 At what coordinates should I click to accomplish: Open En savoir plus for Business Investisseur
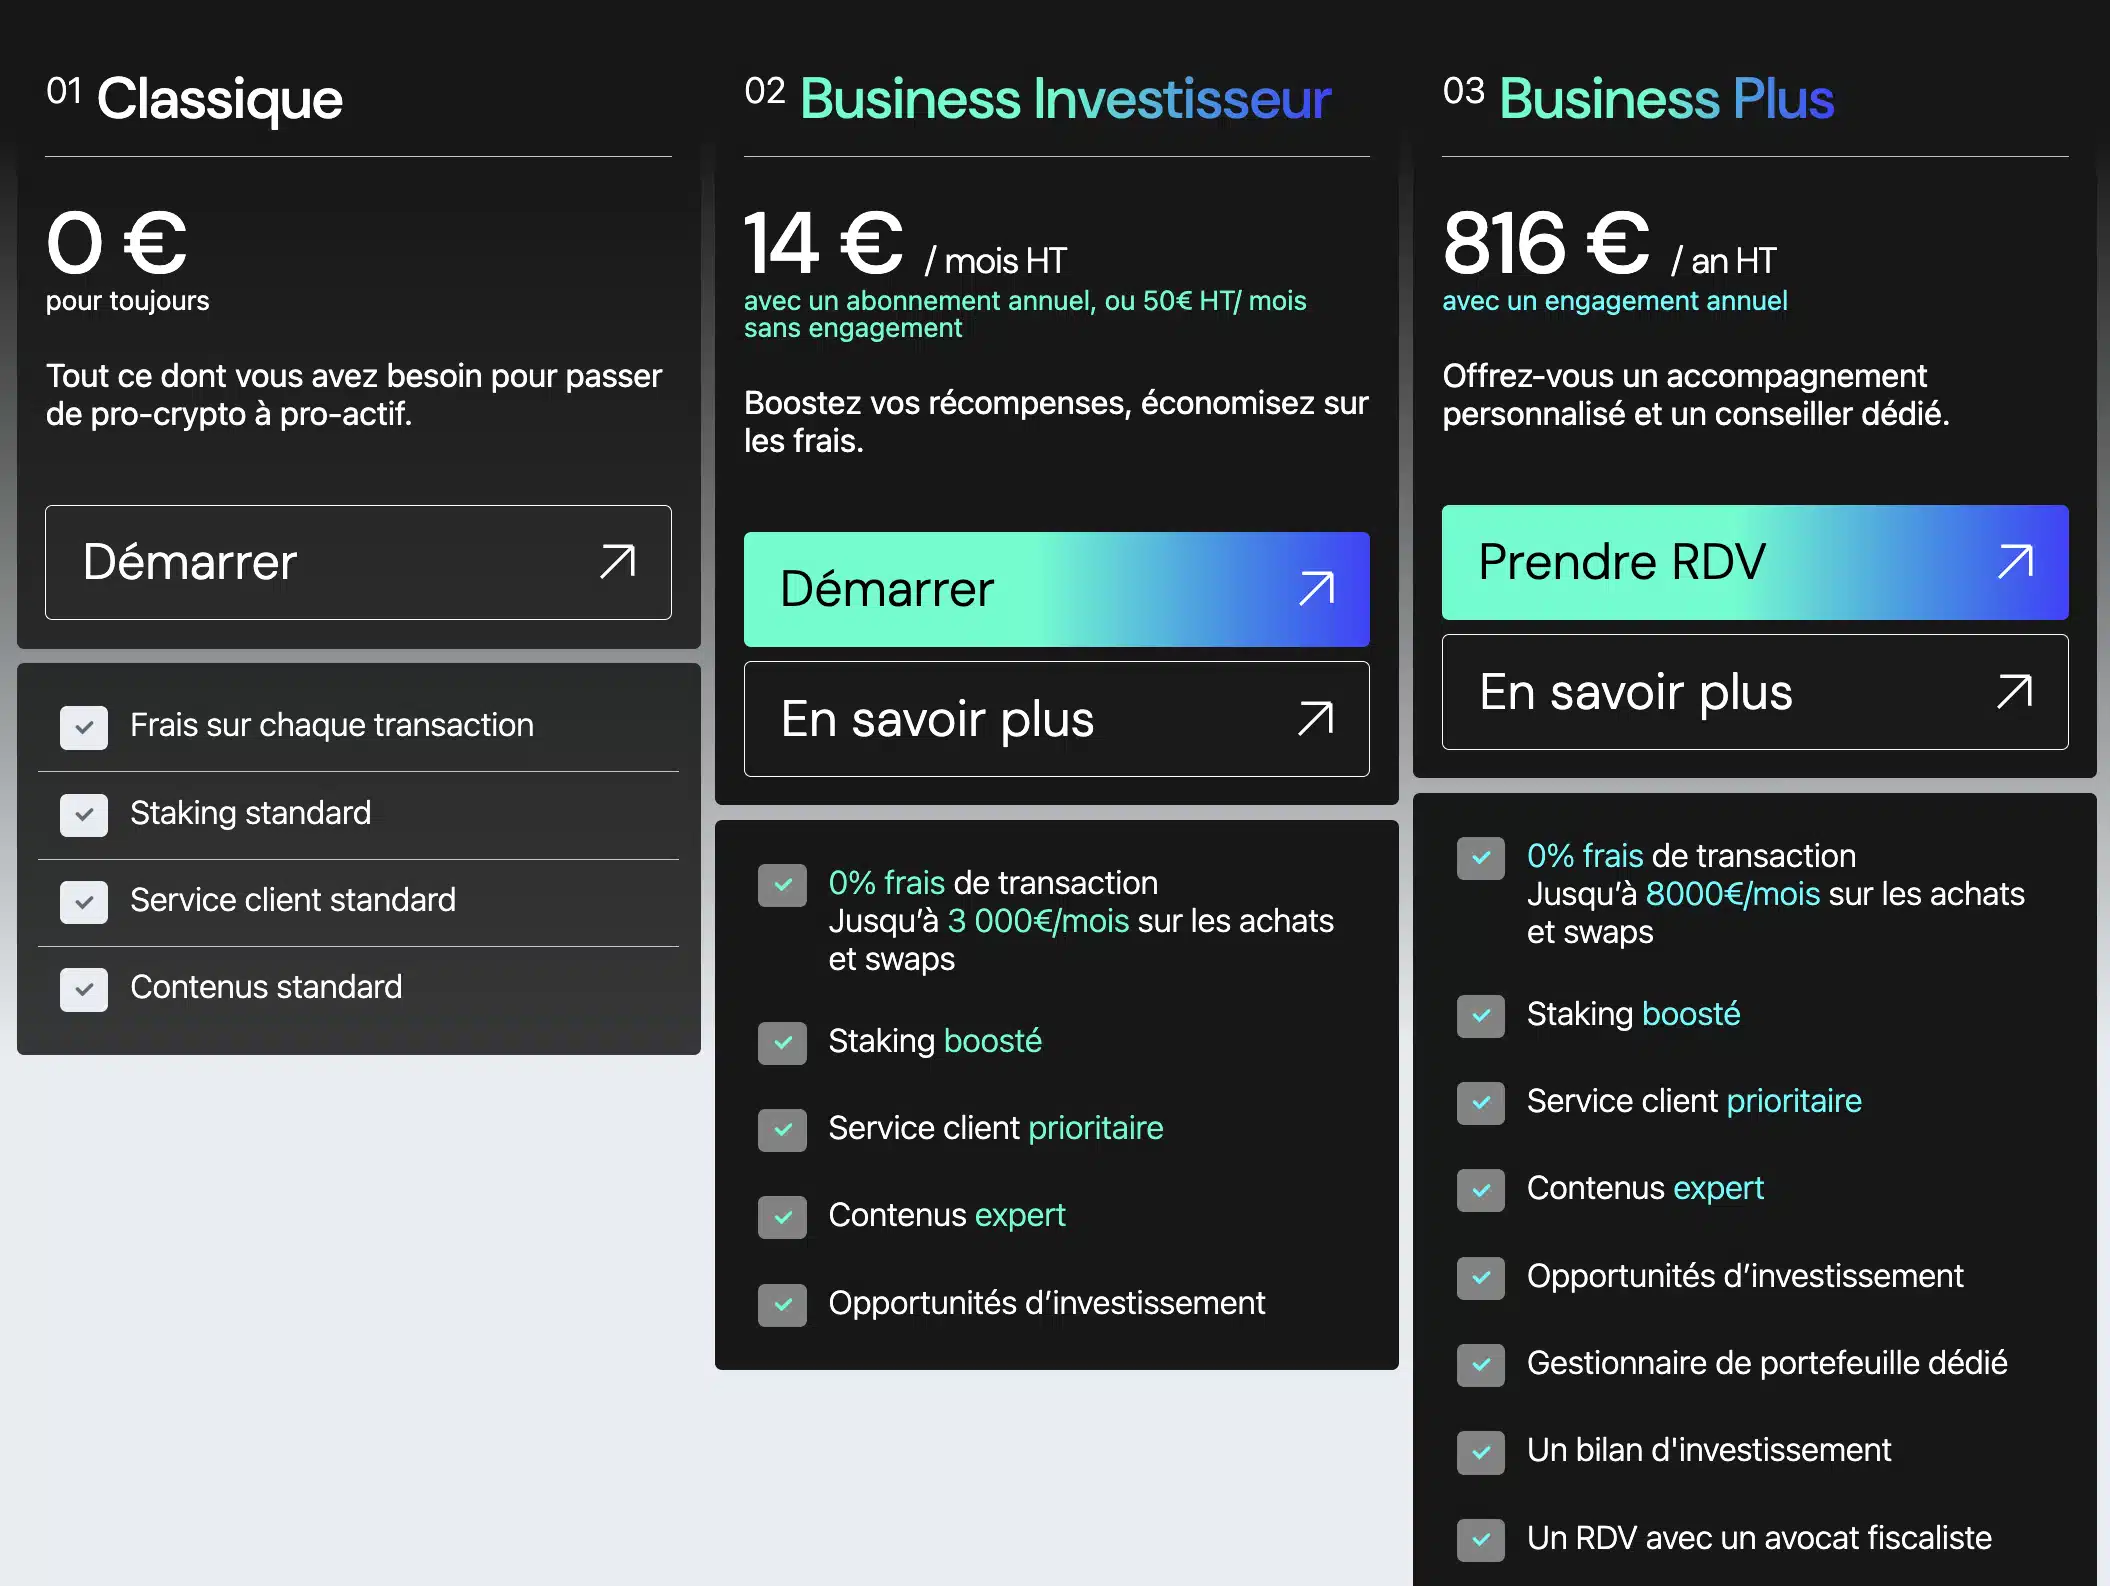[x=1056, y=719]
